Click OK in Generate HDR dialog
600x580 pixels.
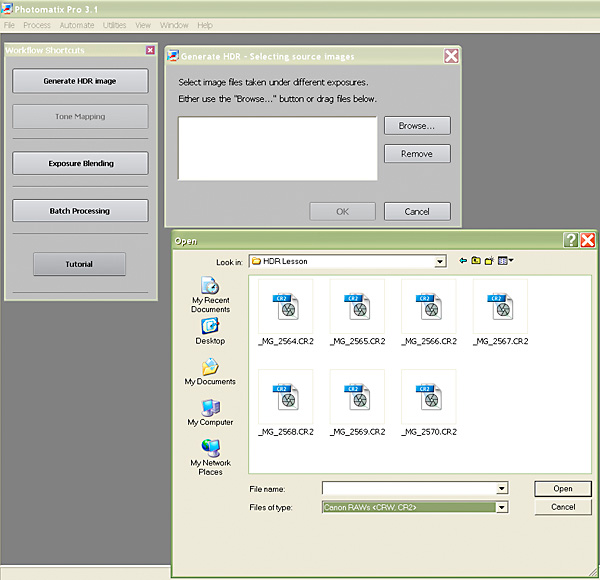coord(342,212)
